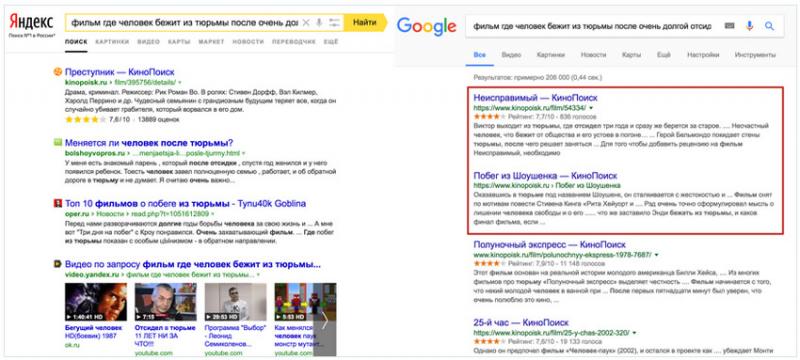Play Отсидел в тюрьме 11 лет thumbnail

[x=166, y=302]
